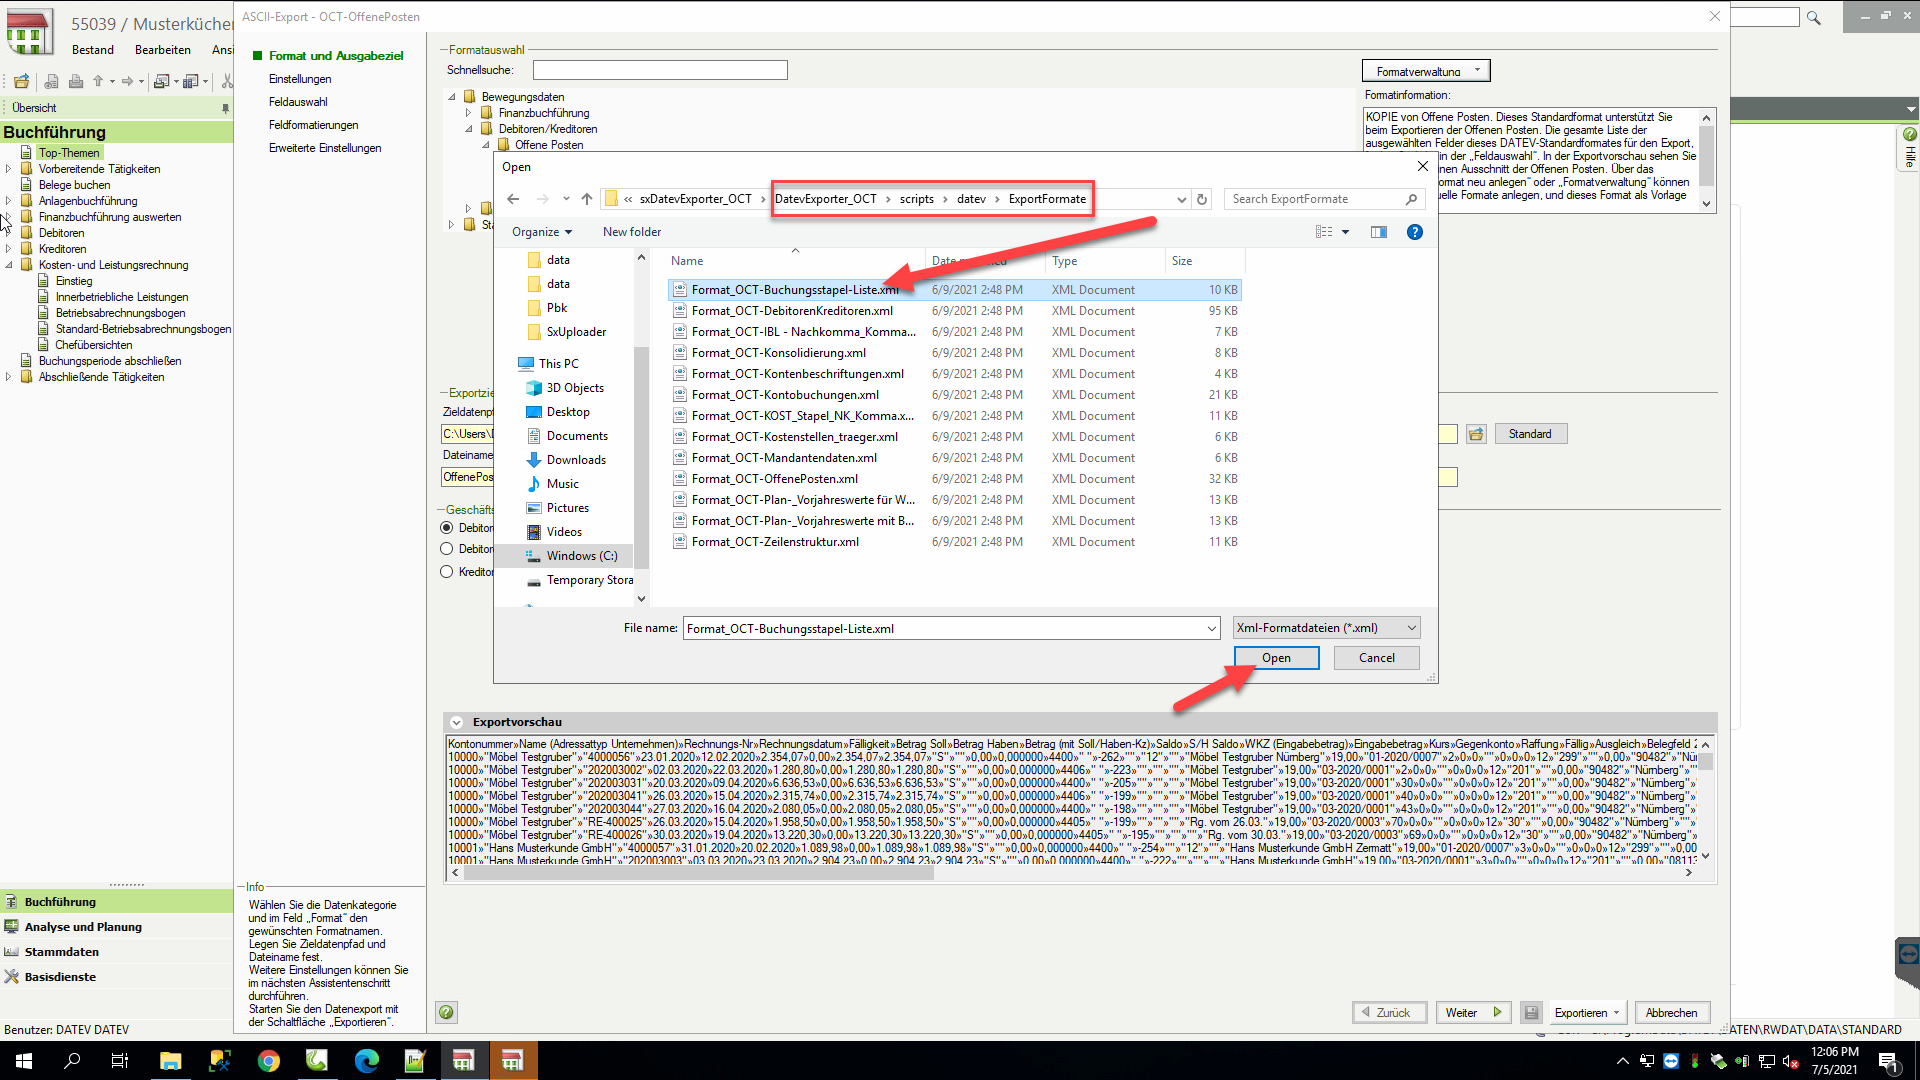1920x1080 pixels.
Task: Expand the Organize dropdown
Action: coord(541,231)
